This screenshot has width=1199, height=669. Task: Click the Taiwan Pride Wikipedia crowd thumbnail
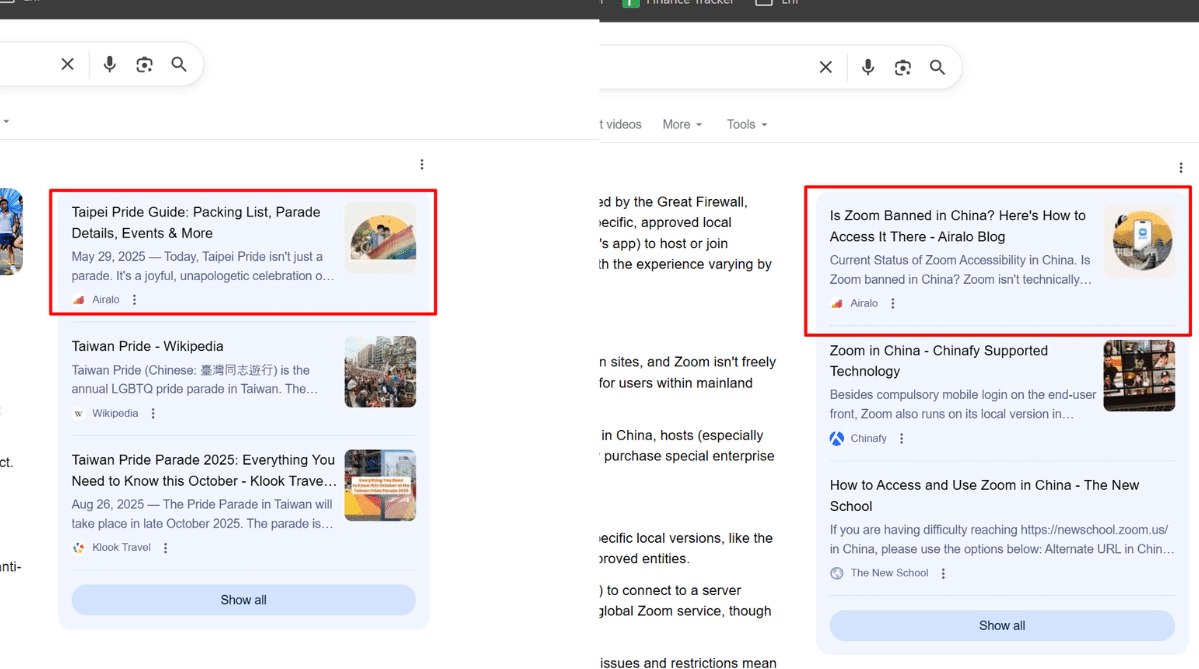point(380,372)
